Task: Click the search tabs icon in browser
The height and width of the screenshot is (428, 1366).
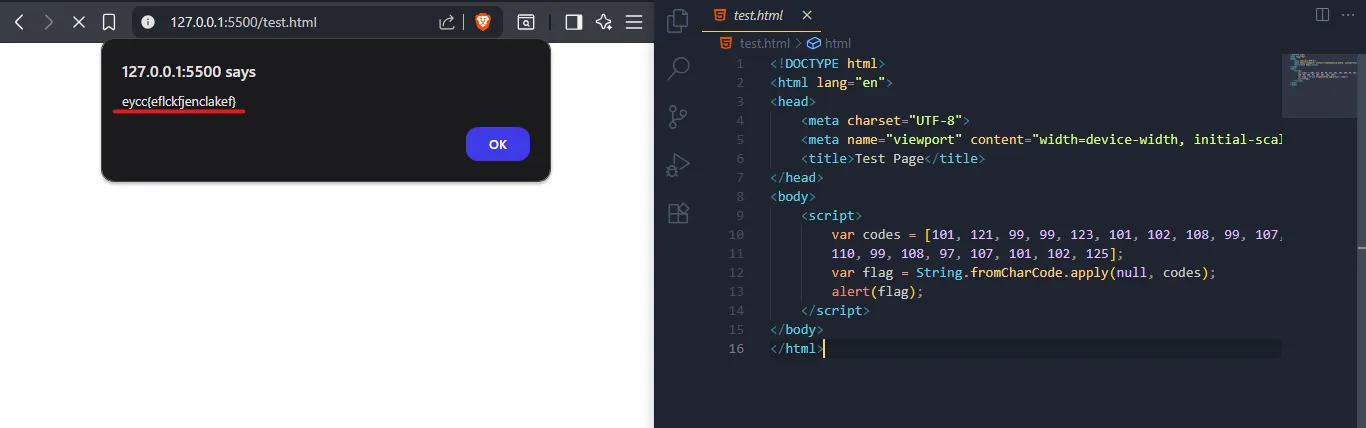Action: 526,21
